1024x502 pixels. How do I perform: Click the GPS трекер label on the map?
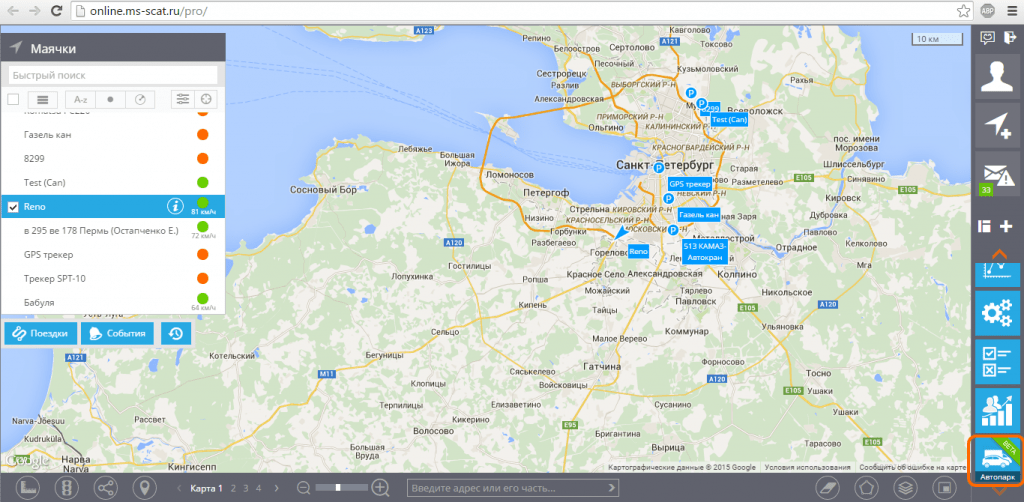[x=690, y=184]
